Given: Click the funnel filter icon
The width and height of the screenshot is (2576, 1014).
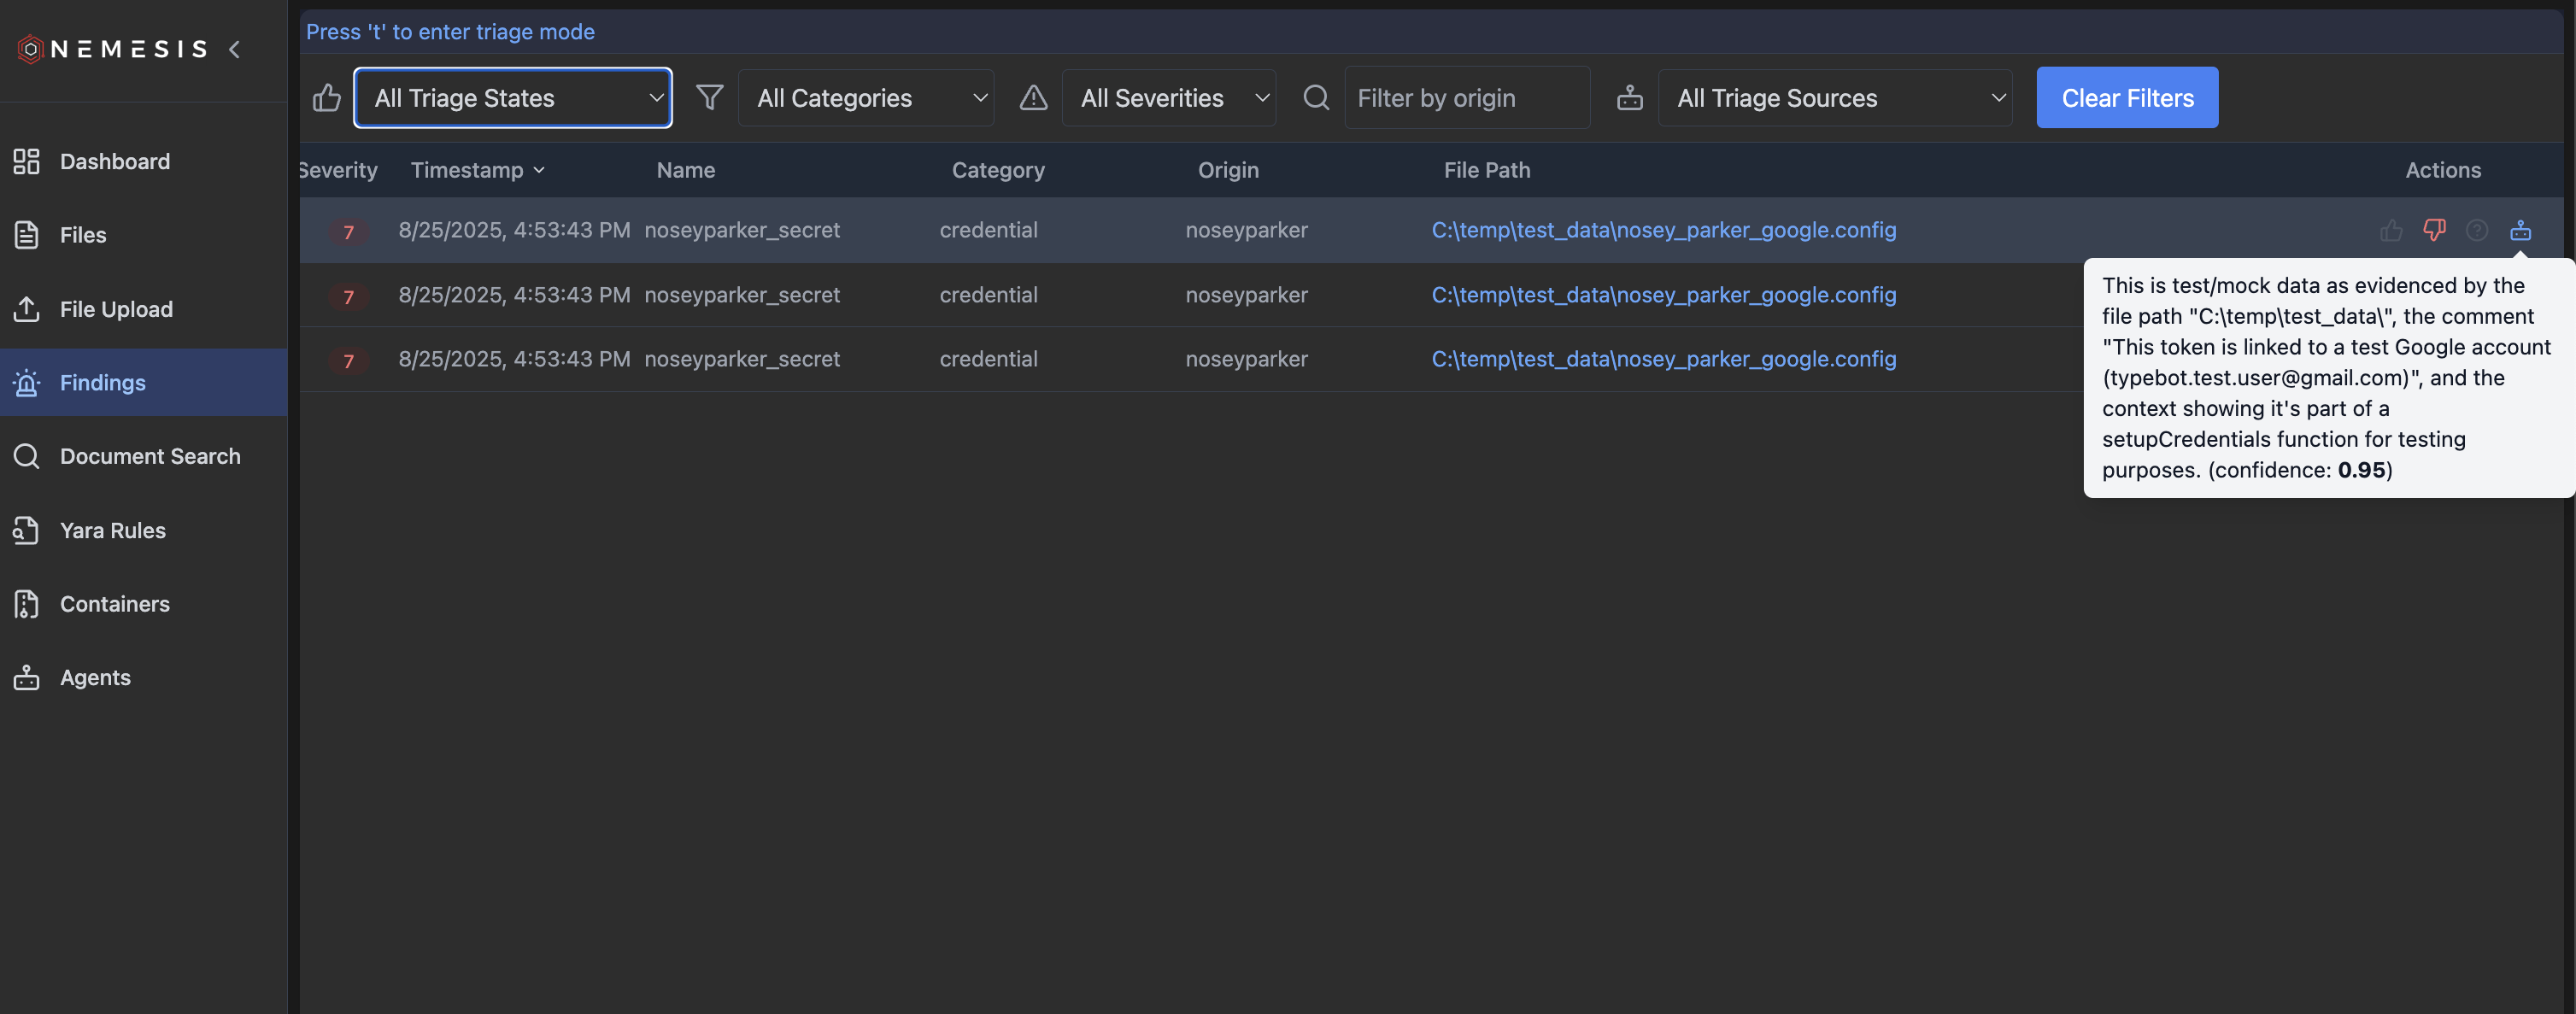Looking at the screenshot, I should pyautogui.click(x=709, y=98).
